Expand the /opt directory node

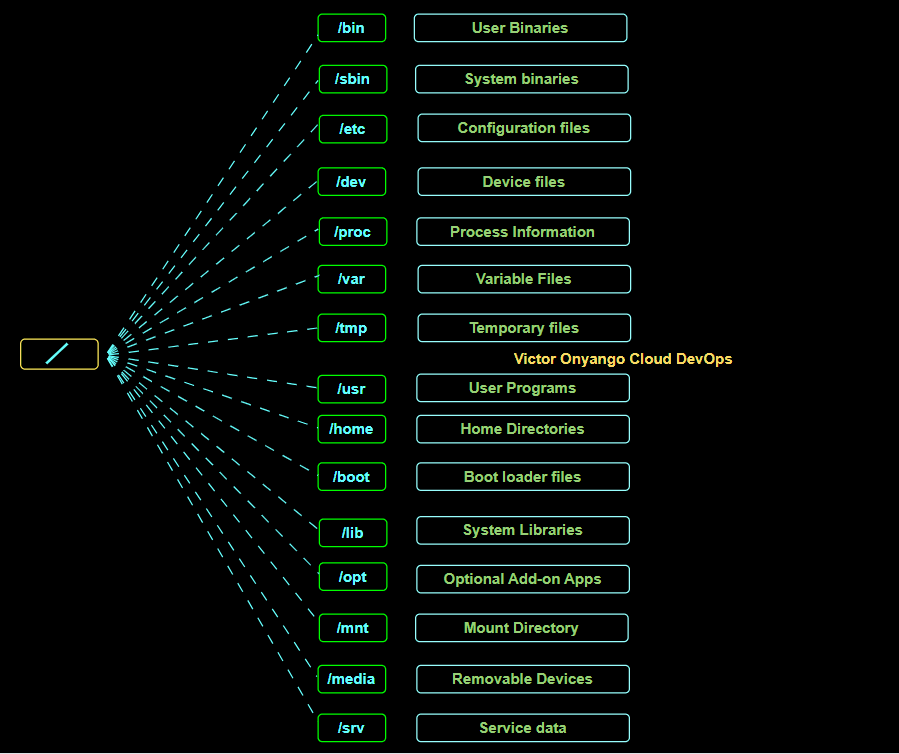tap(352, 577)
